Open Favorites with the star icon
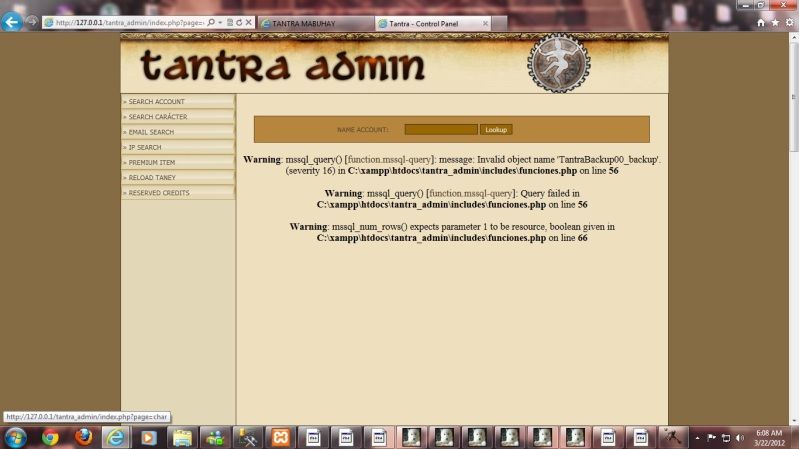 (775, 22)
